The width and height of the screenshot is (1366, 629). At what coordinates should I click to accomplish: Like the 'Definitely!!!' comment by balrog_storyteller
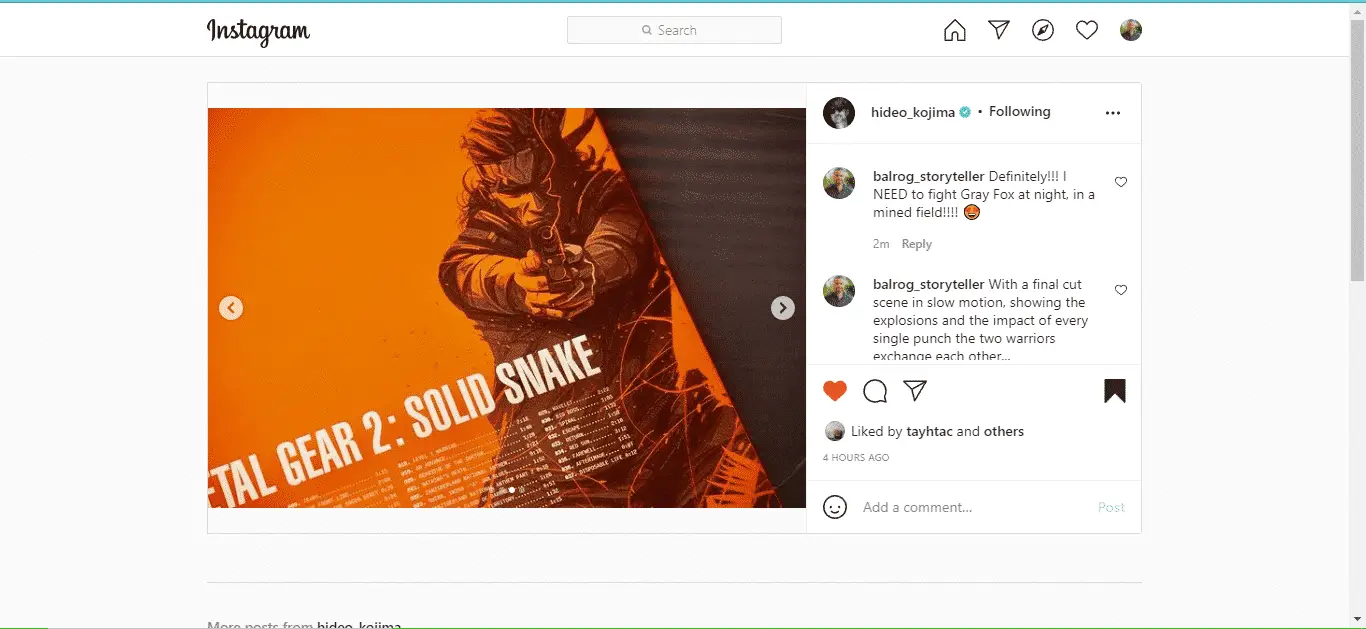pos(1121,182)
